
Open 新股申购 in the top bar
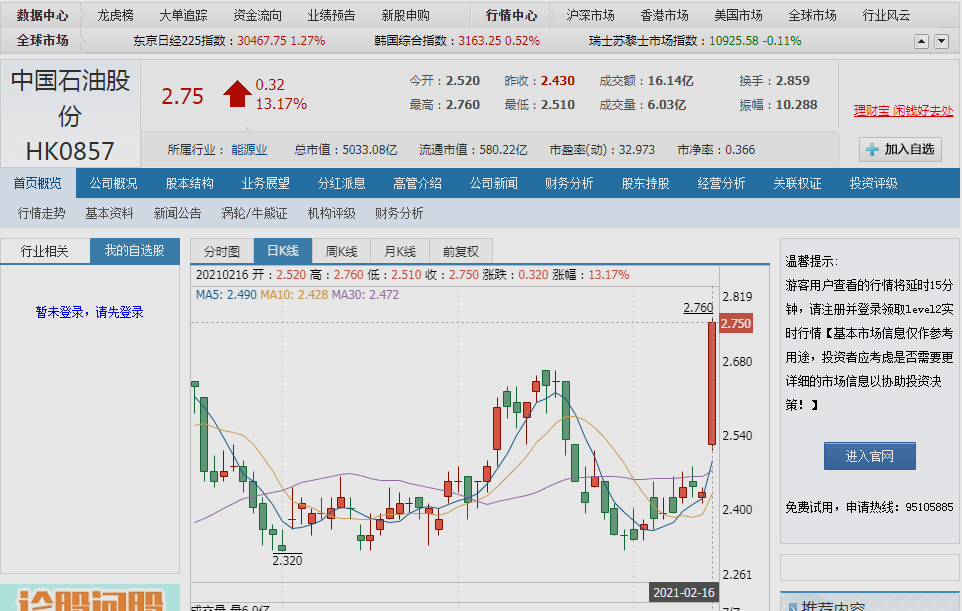[406, 15]
